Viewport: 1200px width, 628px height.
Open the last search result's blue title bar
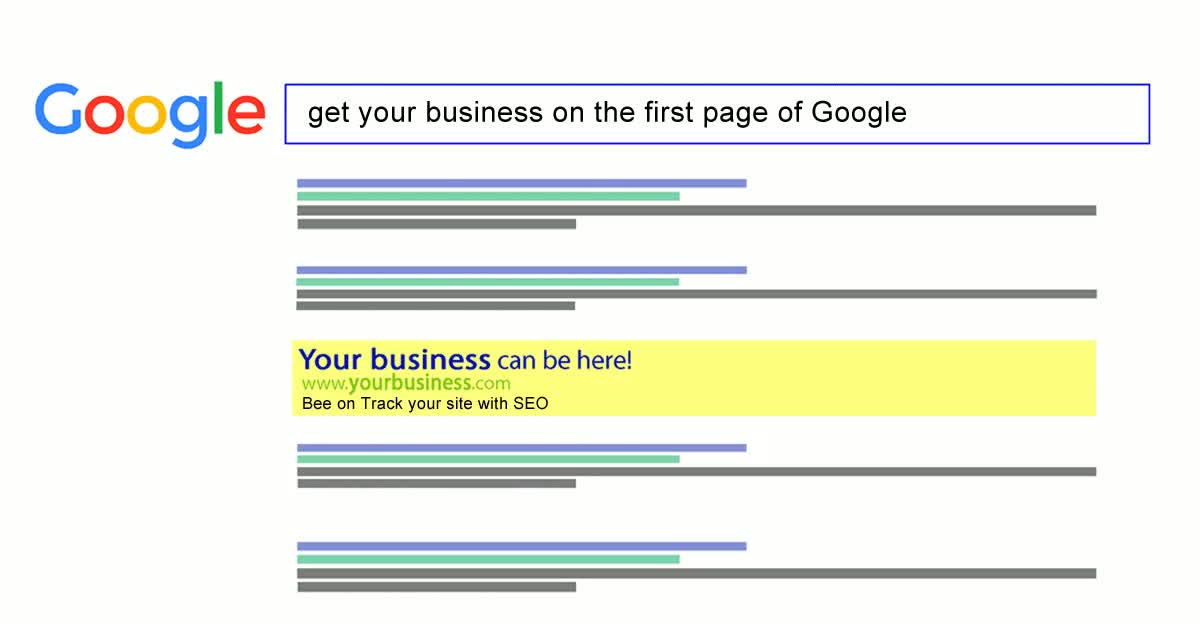522,546
